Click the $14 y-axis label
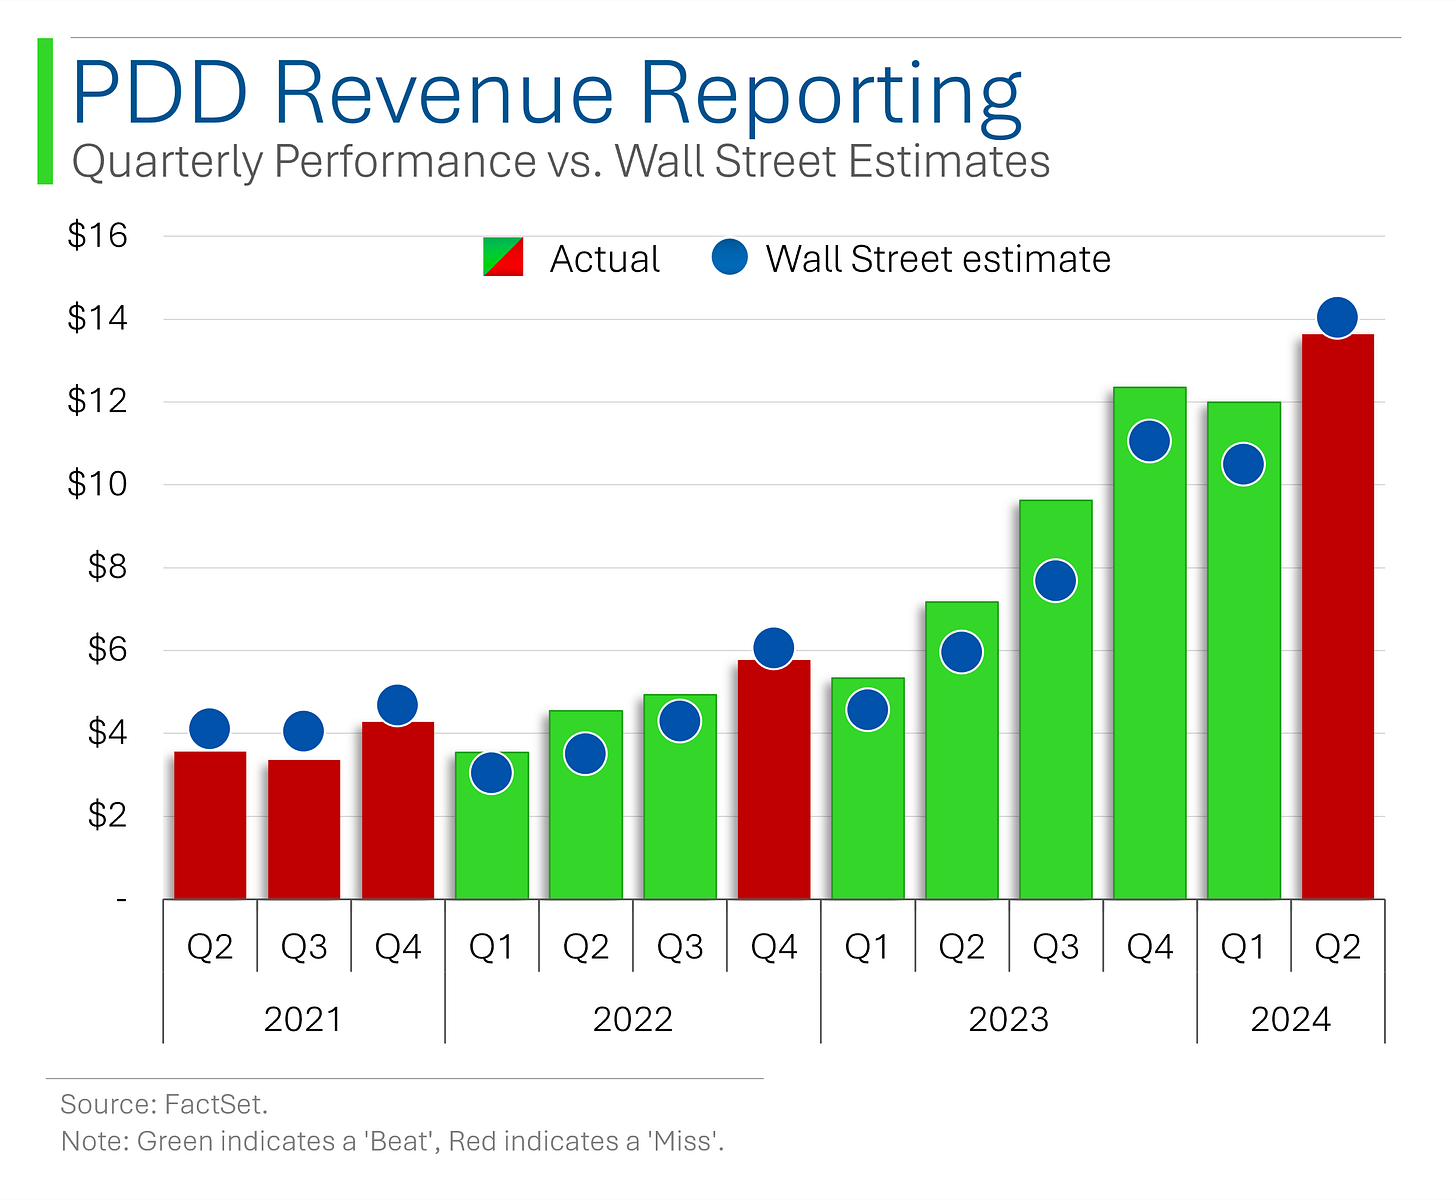This screenshot has height=1200, width=1456. pyautogui.click(x=98, y=319)
